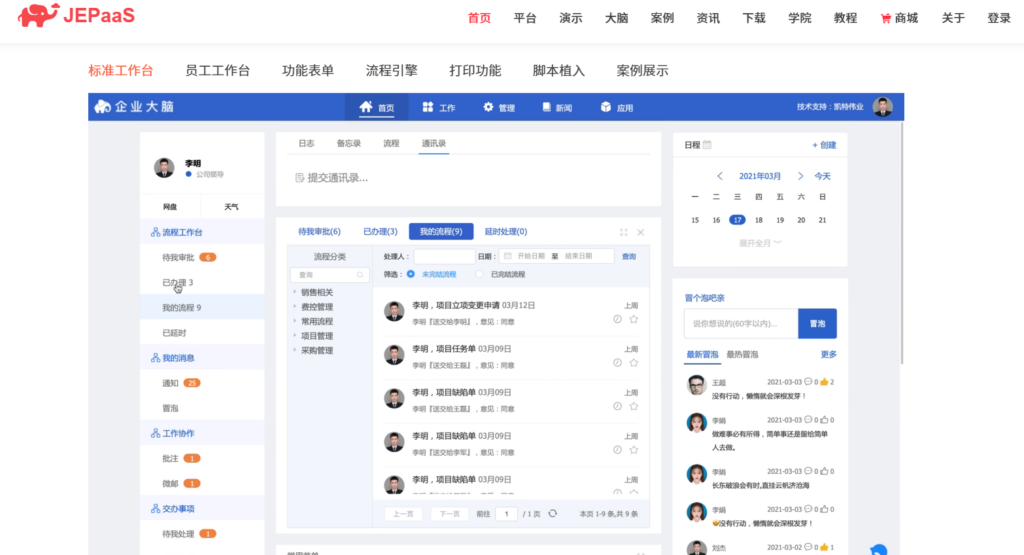Expand full month with 展开全月
1024x555 pixels.
point(760,243)
